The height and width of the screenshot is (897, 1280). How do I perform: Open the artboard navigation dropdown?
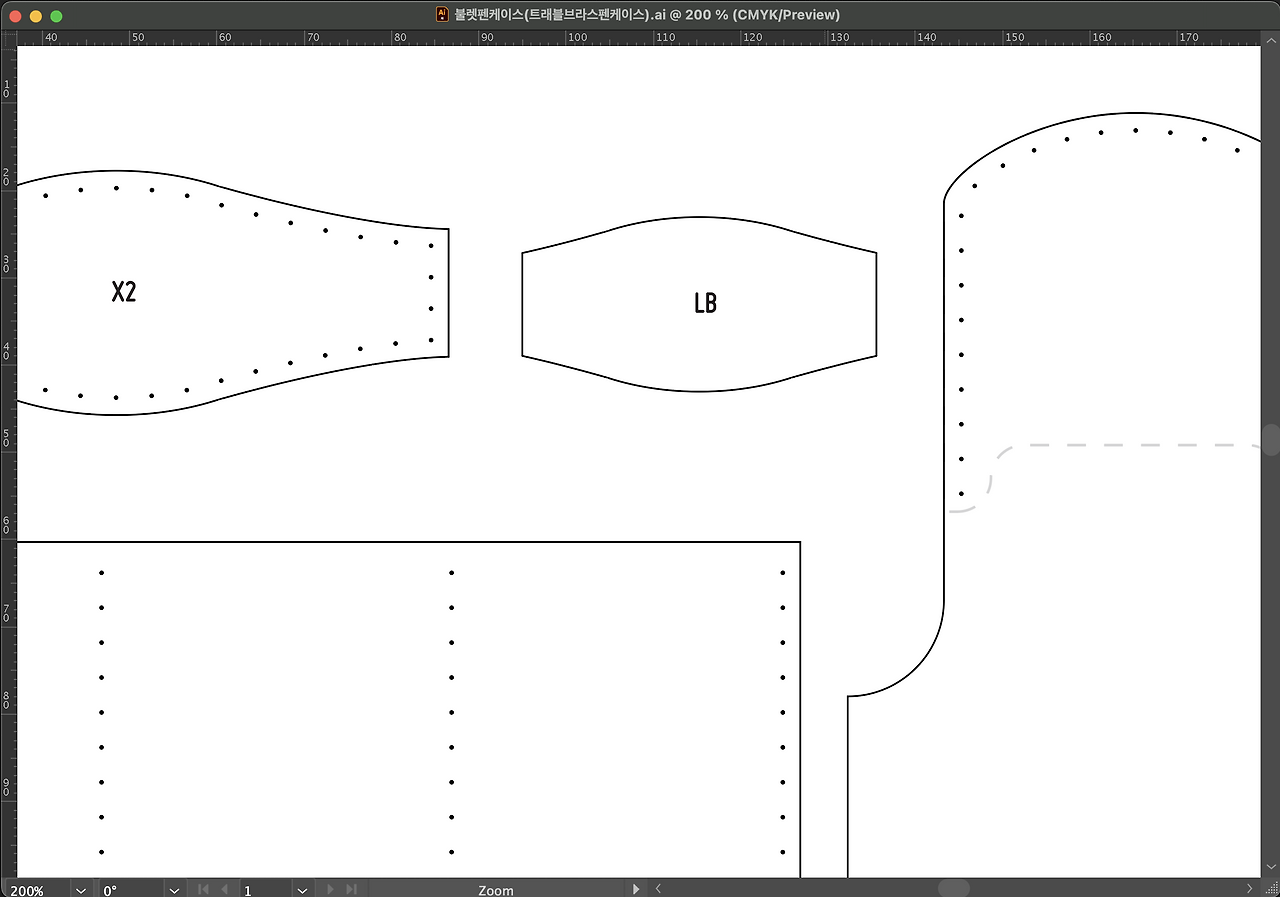pyautogui.click(x=302, y=889)
